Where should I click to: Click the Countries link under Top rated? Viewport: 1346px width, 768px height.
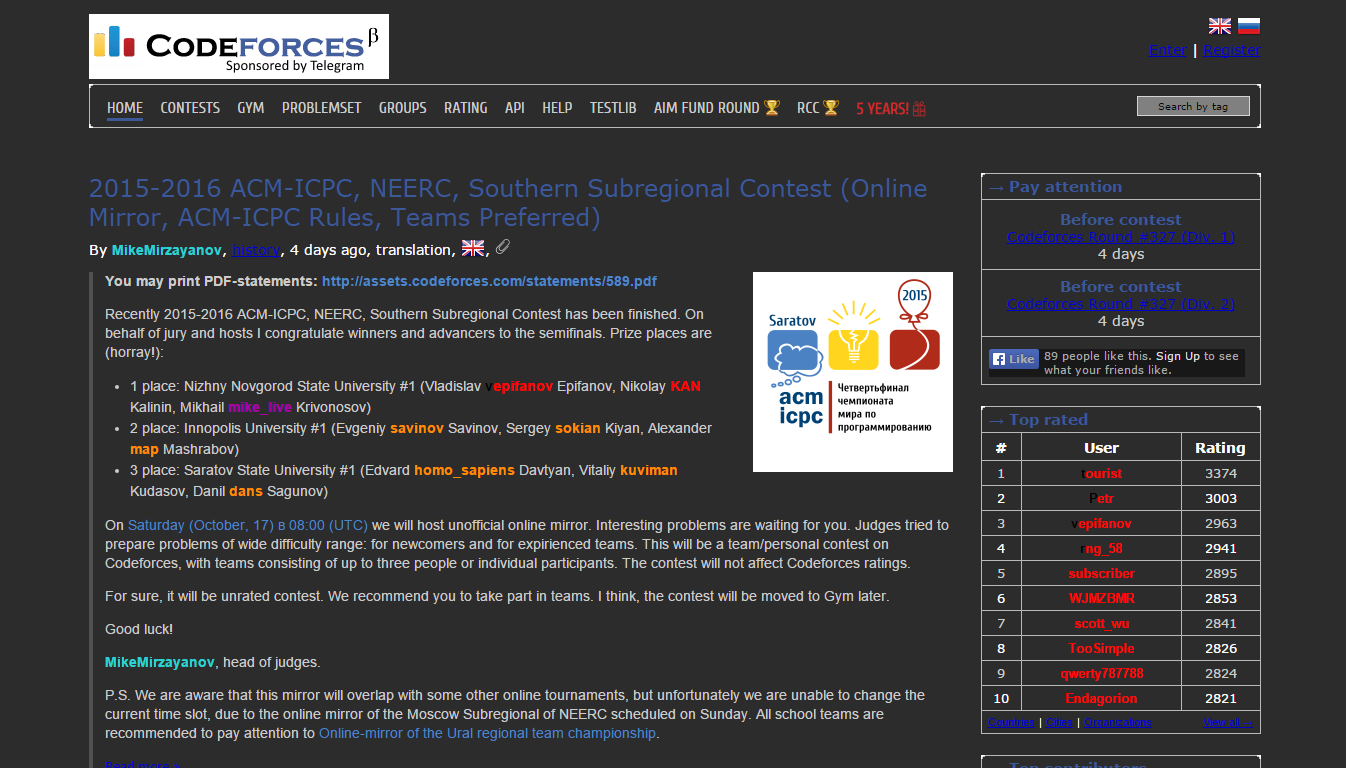tap(1011, 722)
